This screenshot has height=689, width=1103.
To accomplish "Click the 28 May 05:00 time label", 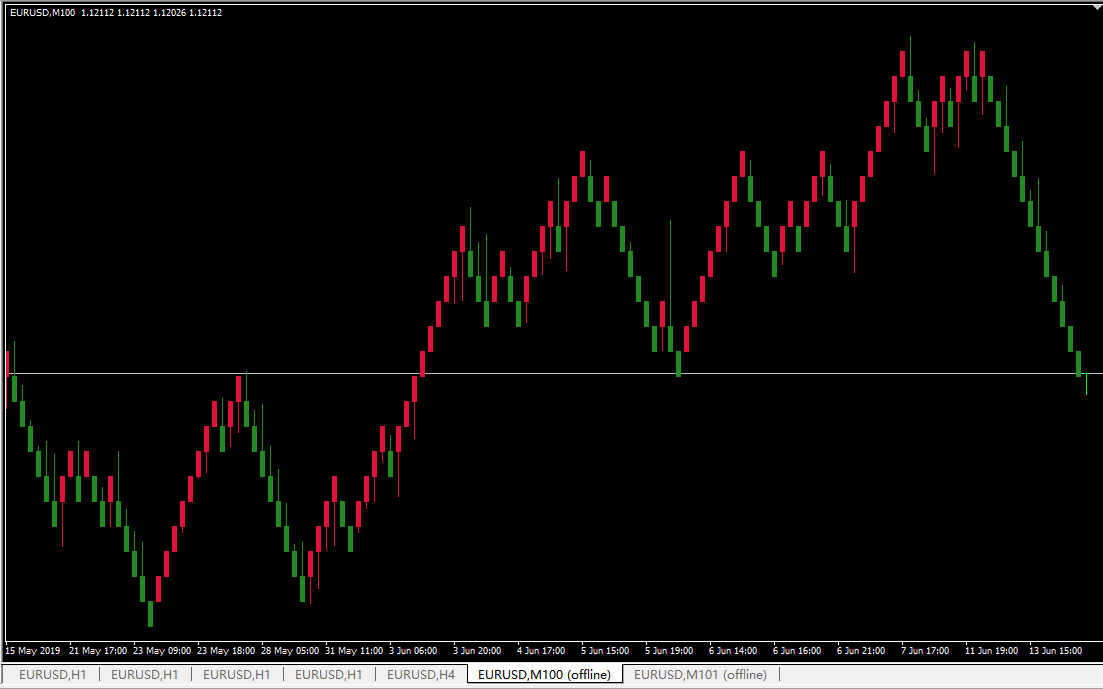I will click(290, 650).
